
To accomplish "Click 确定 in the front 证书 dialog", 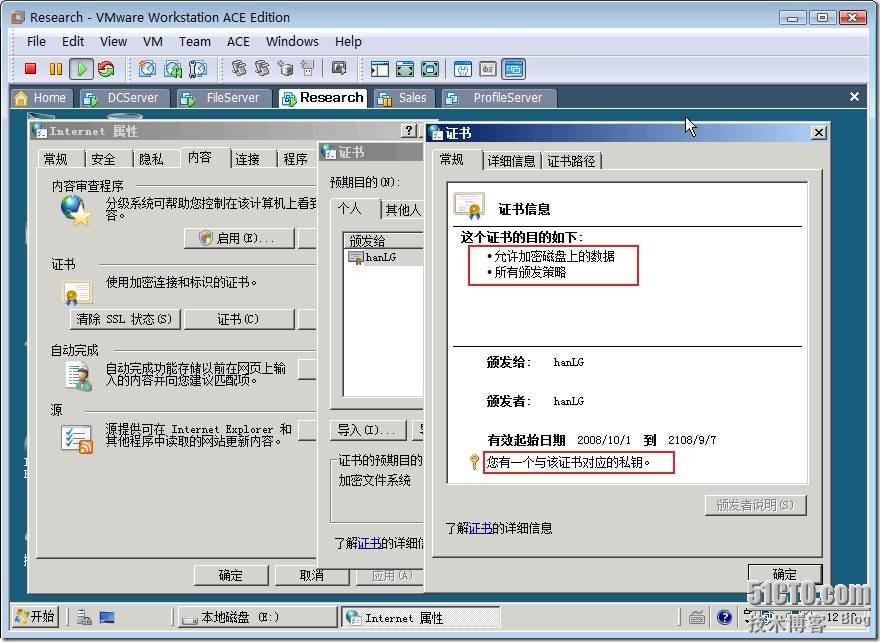I will (x=785, y=574).
